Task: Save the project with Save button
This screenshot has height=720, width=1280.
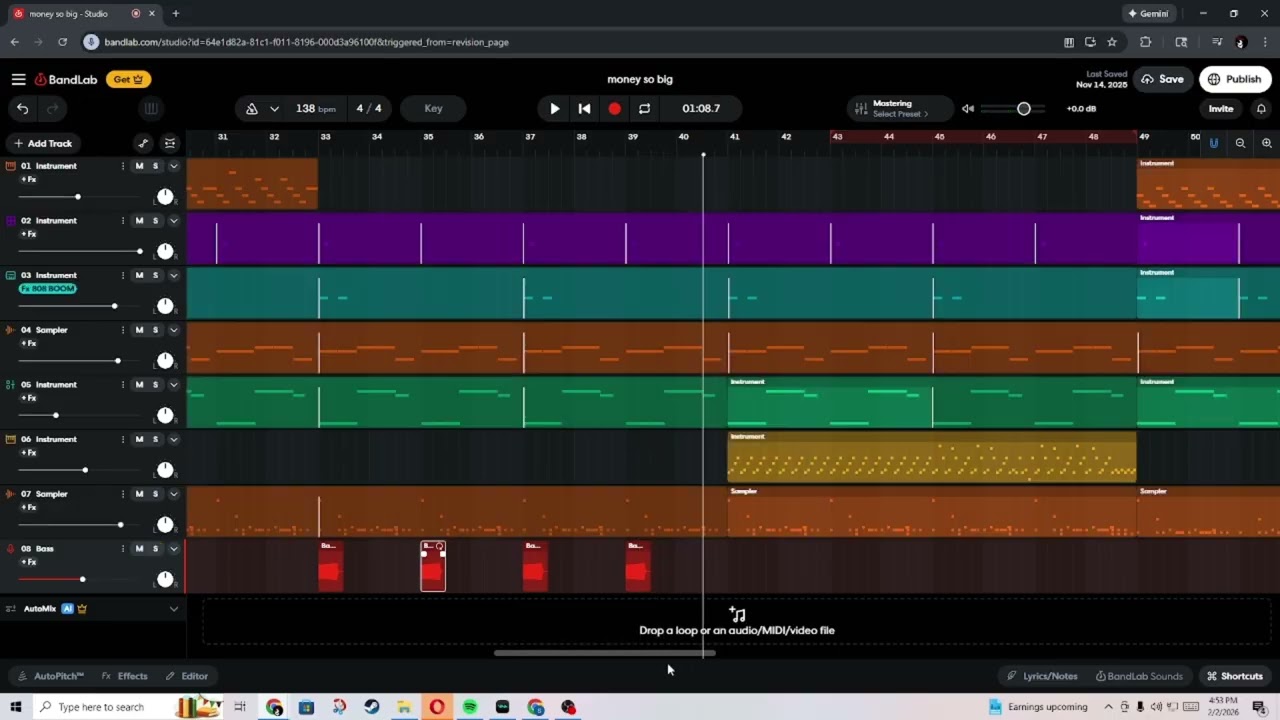Action: [x=1163, y=79]
